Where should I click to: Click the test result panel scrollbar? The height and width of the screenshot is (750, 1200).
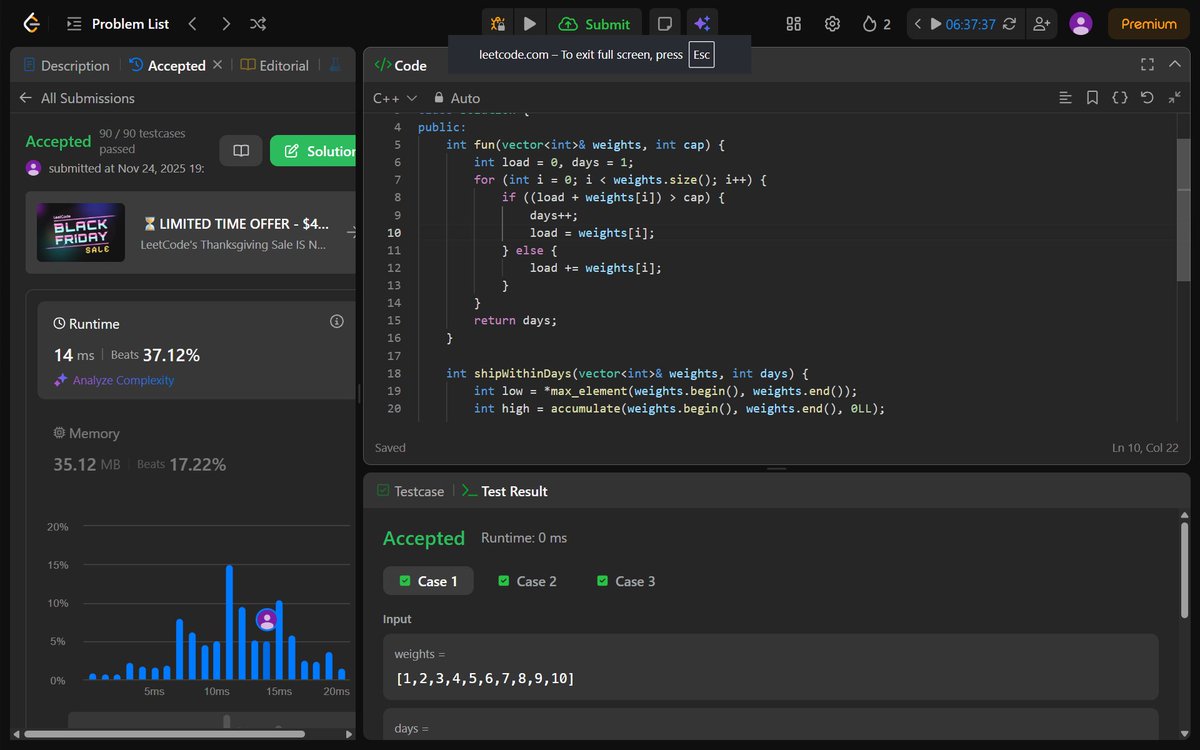tap(1184, 570)
